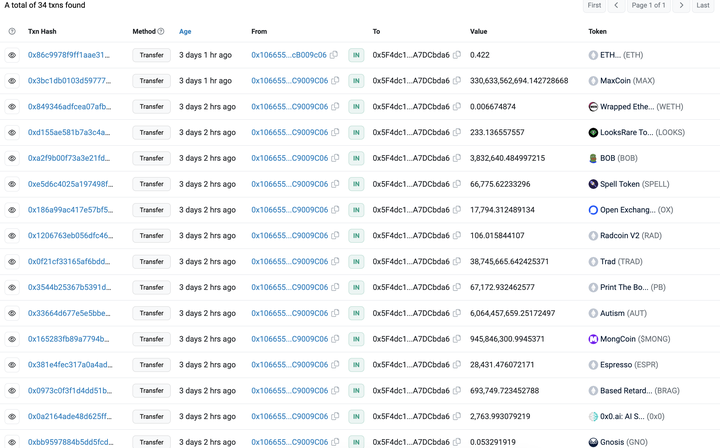
Task: Open transaction hash 0x3544b25367b5391d
Action: click(69, 287)
